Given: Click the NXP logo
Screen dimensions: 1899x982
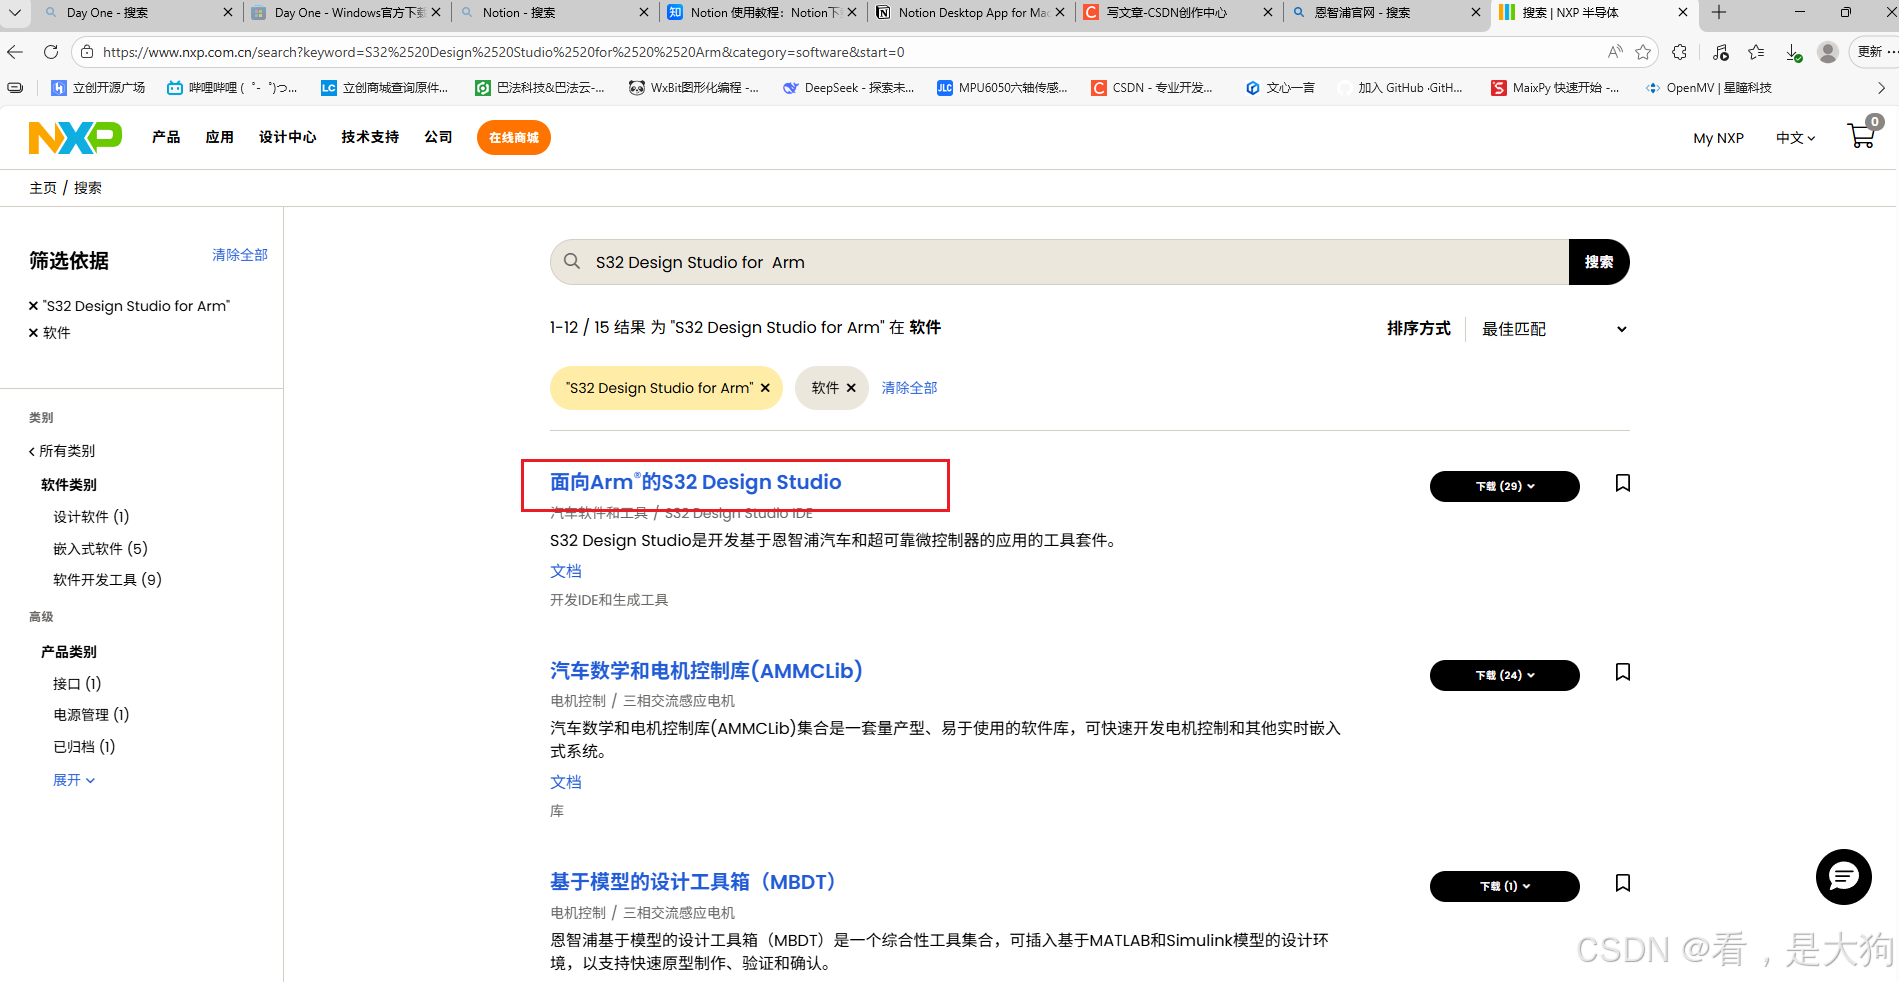Looking at the screenshot, I should [75, 137].
